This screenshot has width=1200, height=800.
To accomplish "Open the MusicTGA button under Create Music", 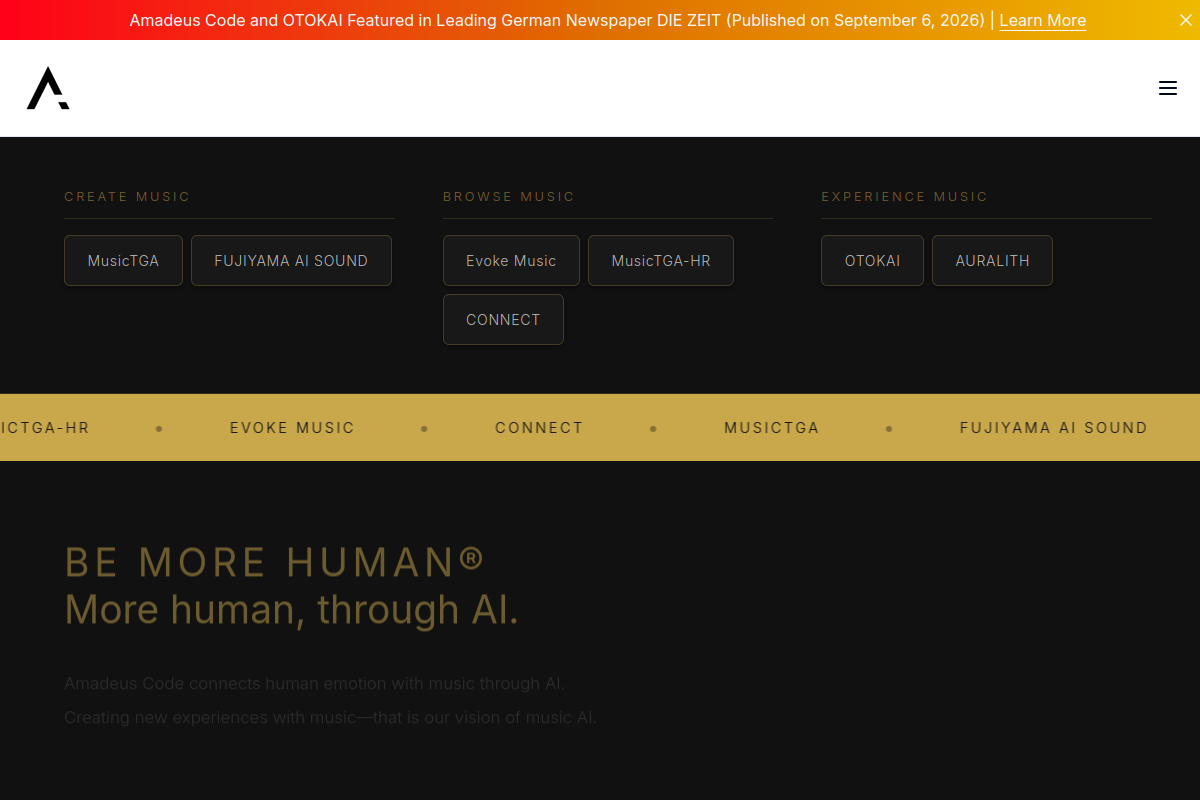I will pos(123,260).
